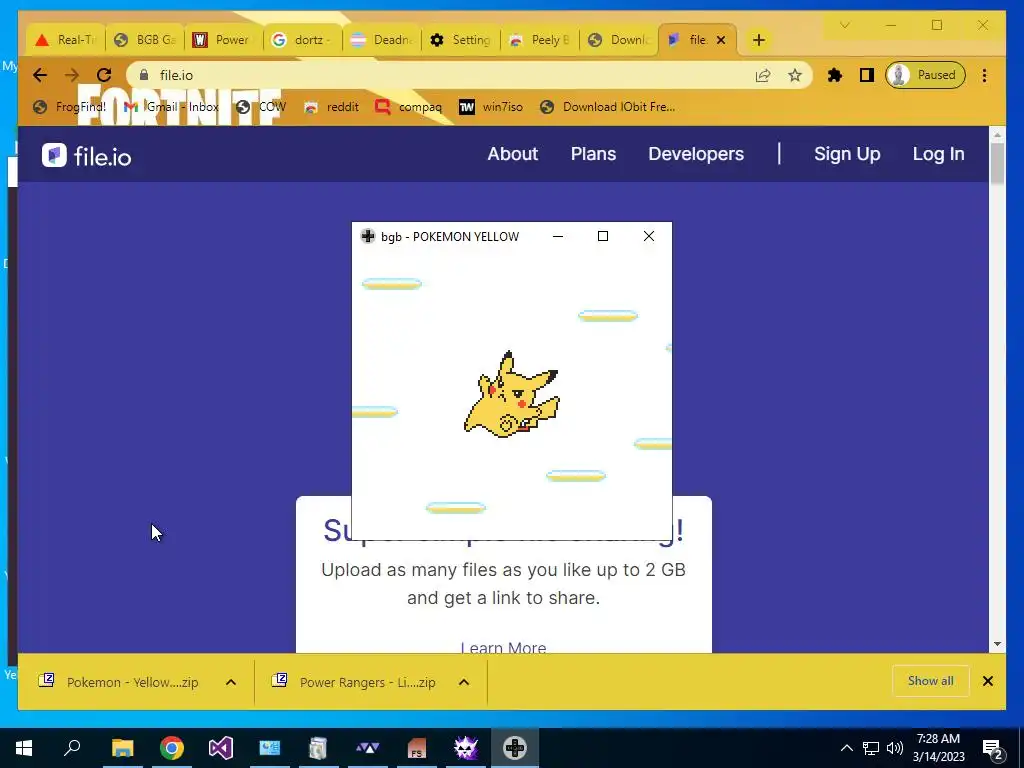1024x768 pixels.
Task: Switch to the dortz Google tab
Action: point(303,40)
